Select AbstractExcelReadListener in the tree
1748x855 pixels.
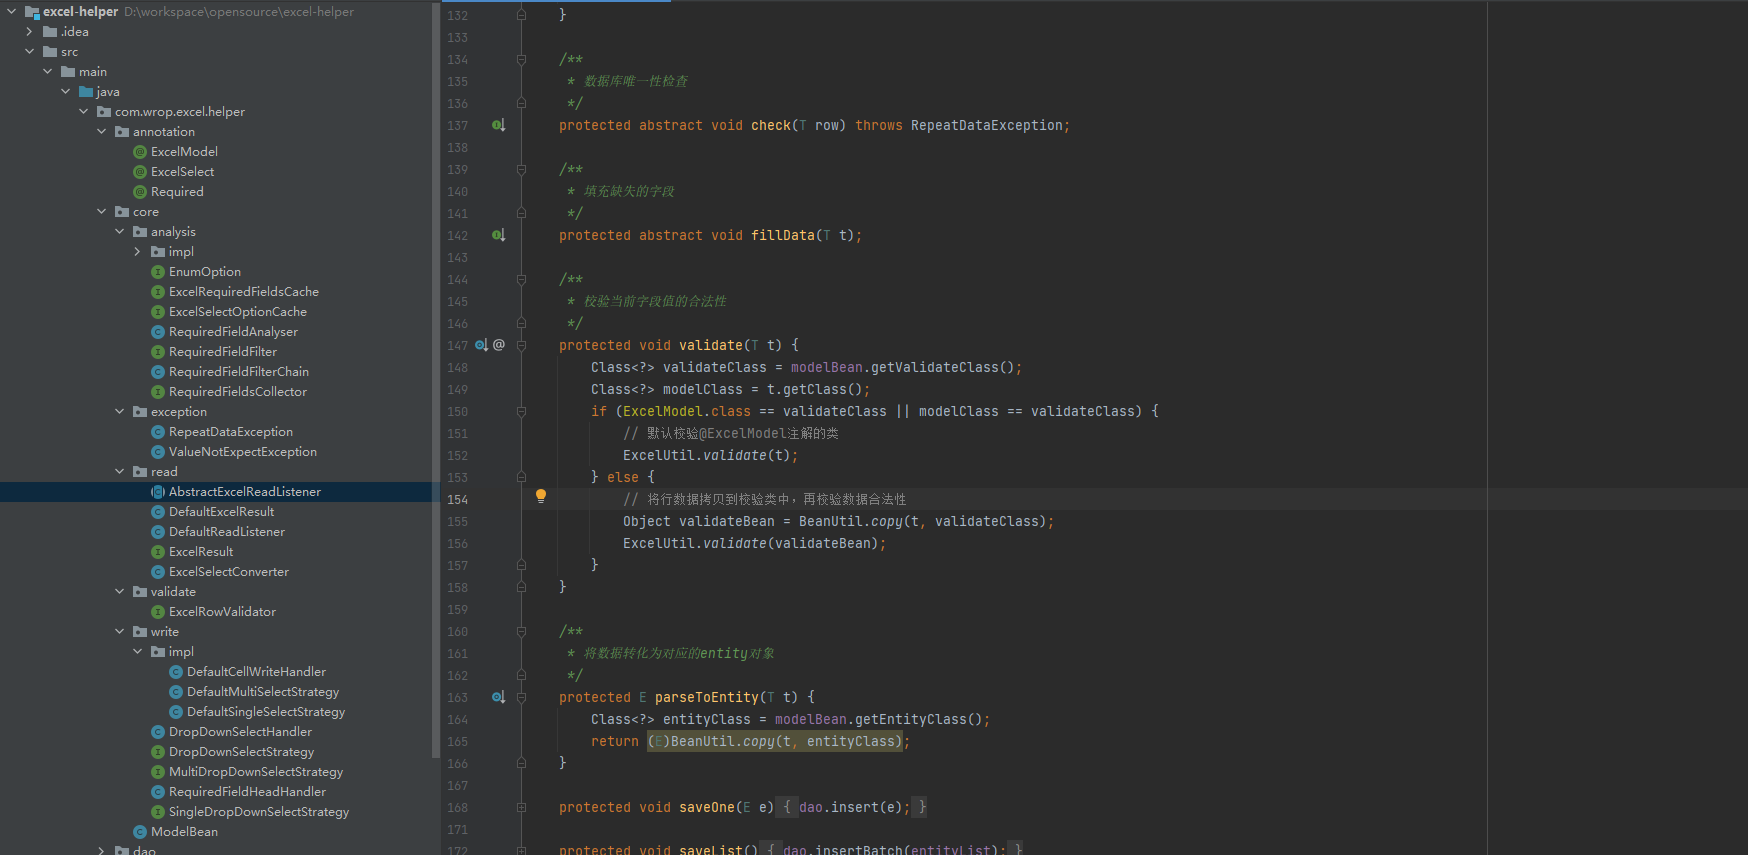(245, 492)
